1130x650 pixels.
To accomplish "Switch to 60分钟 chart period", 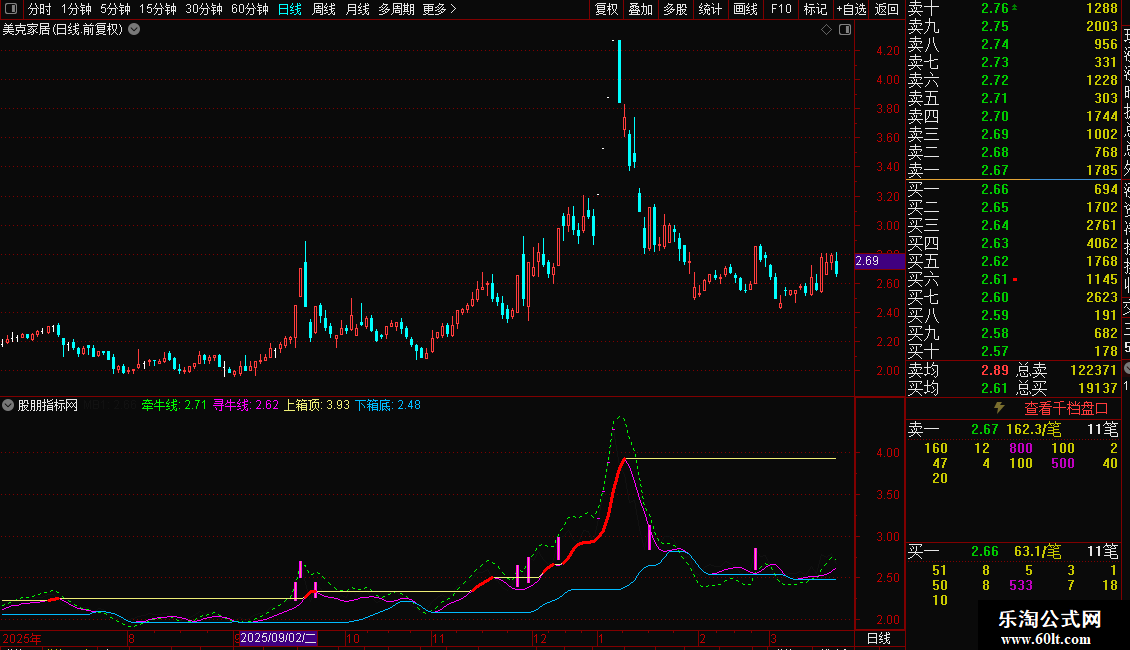I will pos(249,9).
